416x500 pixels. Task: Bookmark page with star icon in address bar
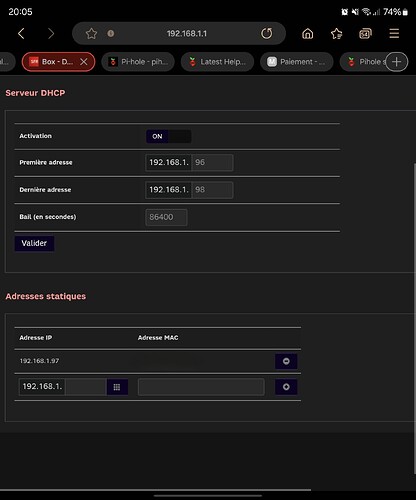91,33
